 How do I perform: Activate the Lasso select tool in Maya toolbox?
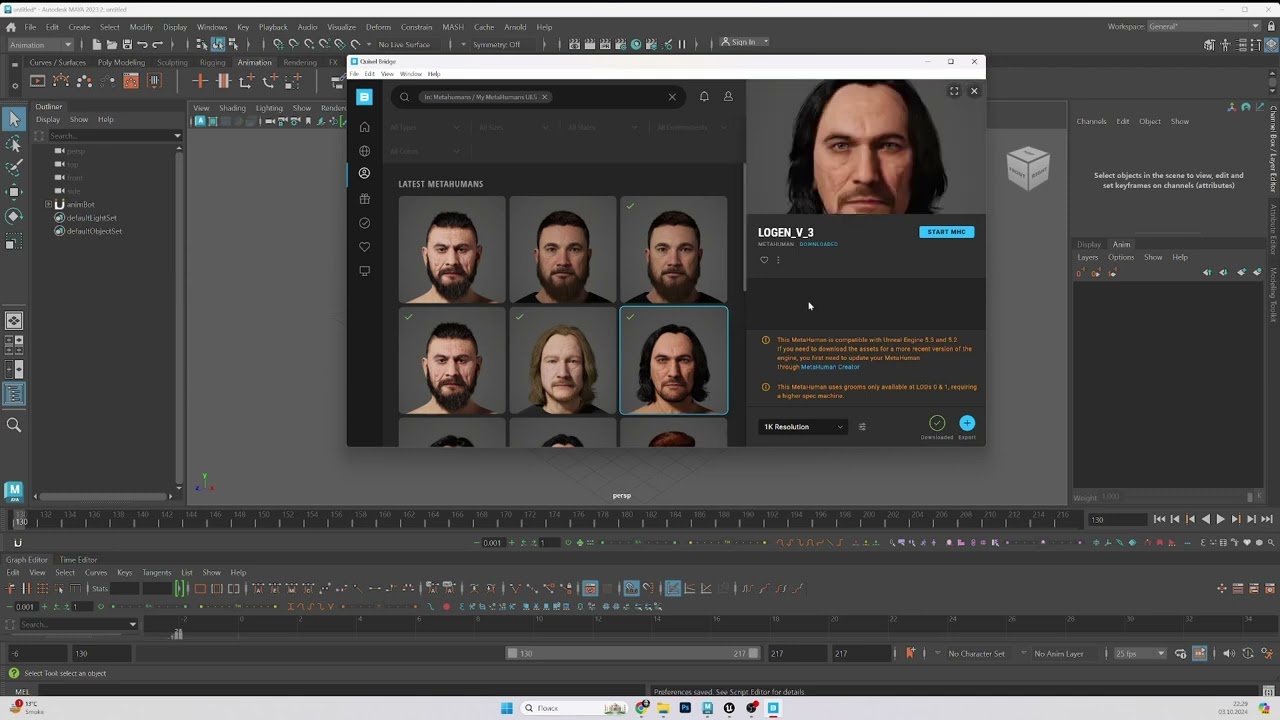pos(14,143)
